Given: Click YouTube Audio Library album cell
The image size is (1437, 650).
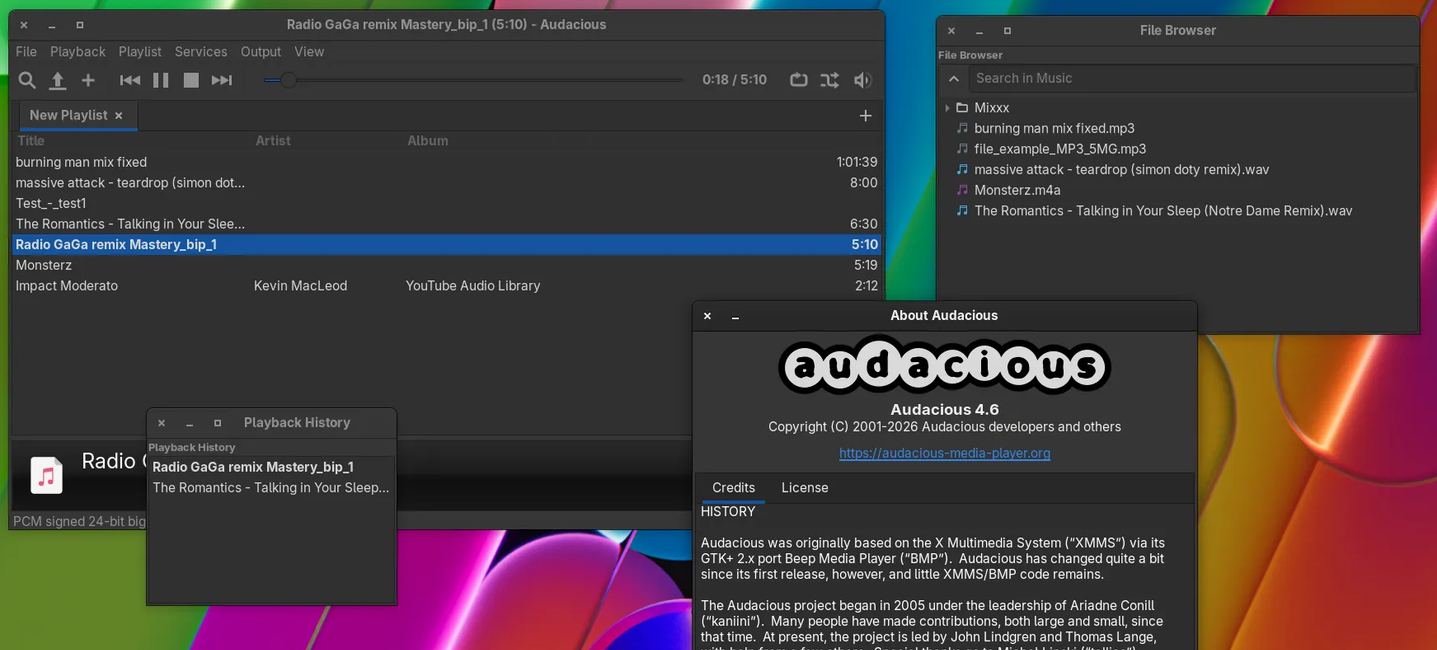Looking at the screenshot, I should click(473, 286).
